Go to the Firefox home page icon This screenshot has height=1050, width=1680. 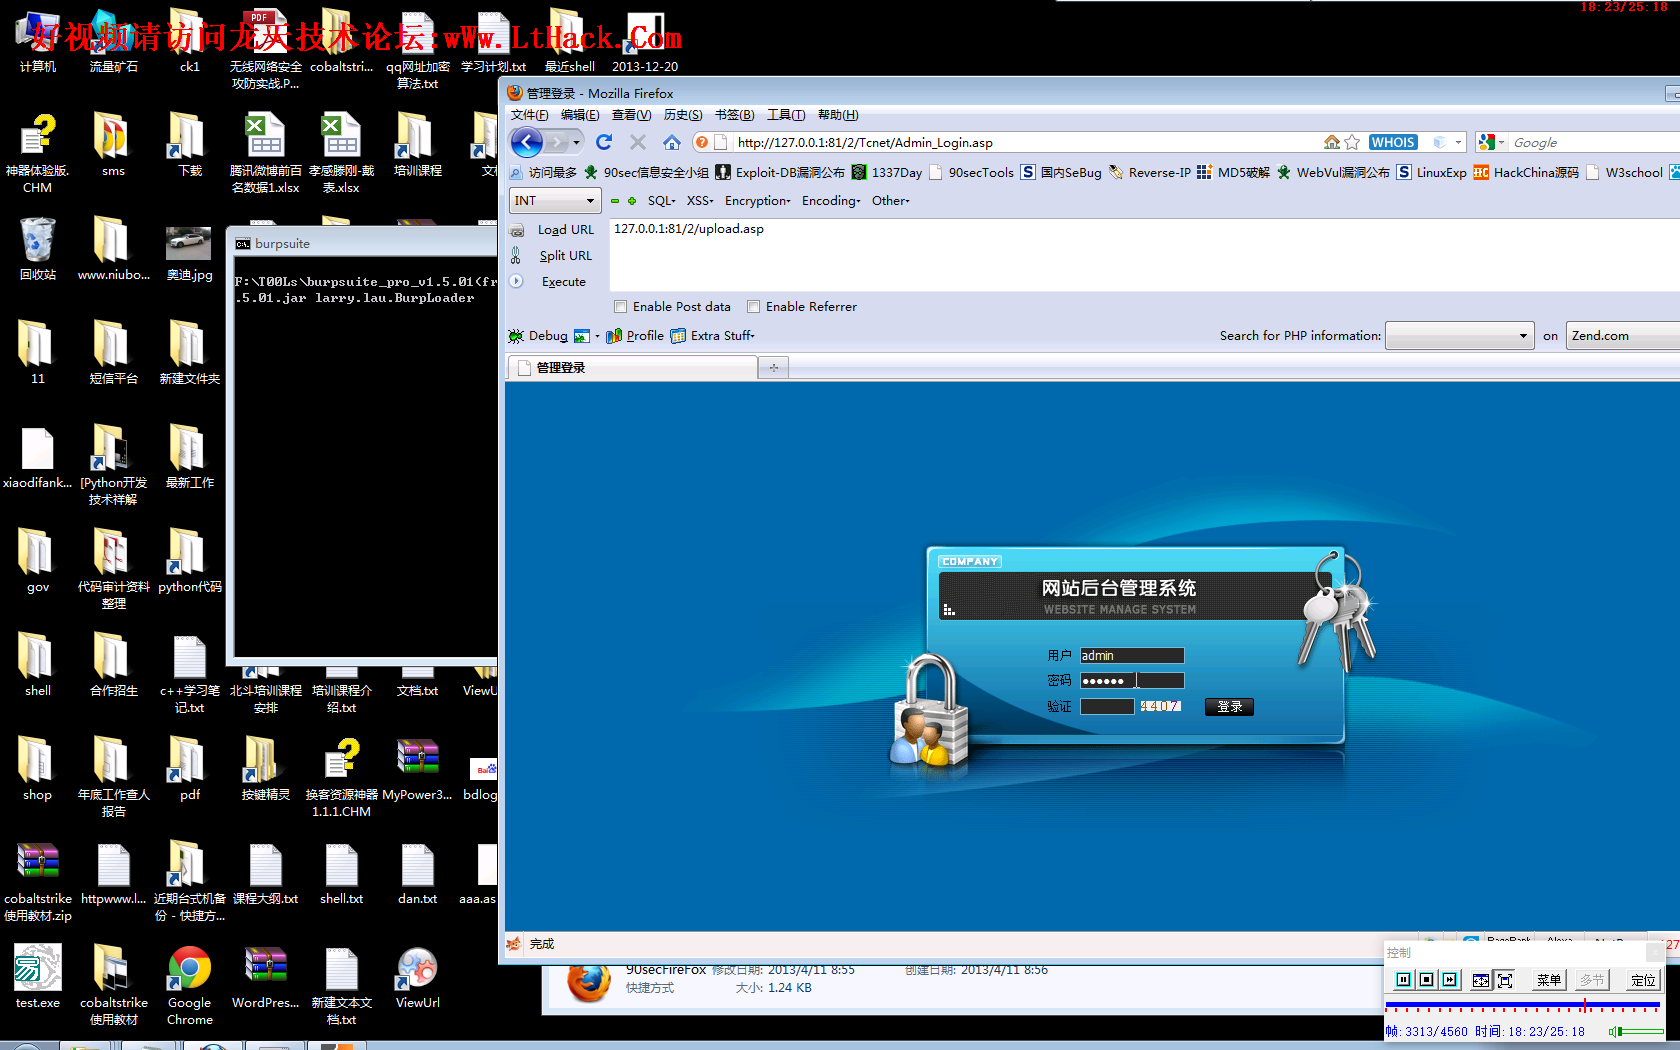point(672,142)
